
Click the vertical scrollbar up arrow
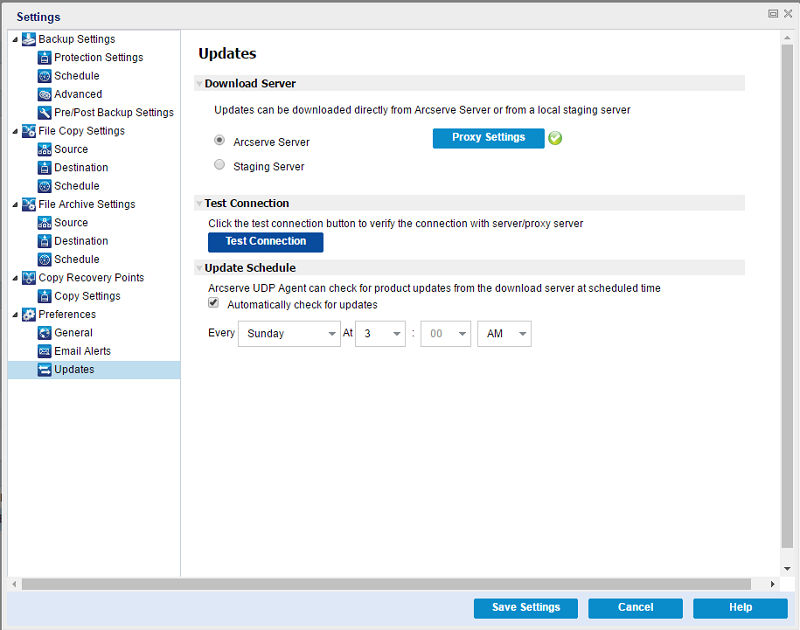coord(787,37)
